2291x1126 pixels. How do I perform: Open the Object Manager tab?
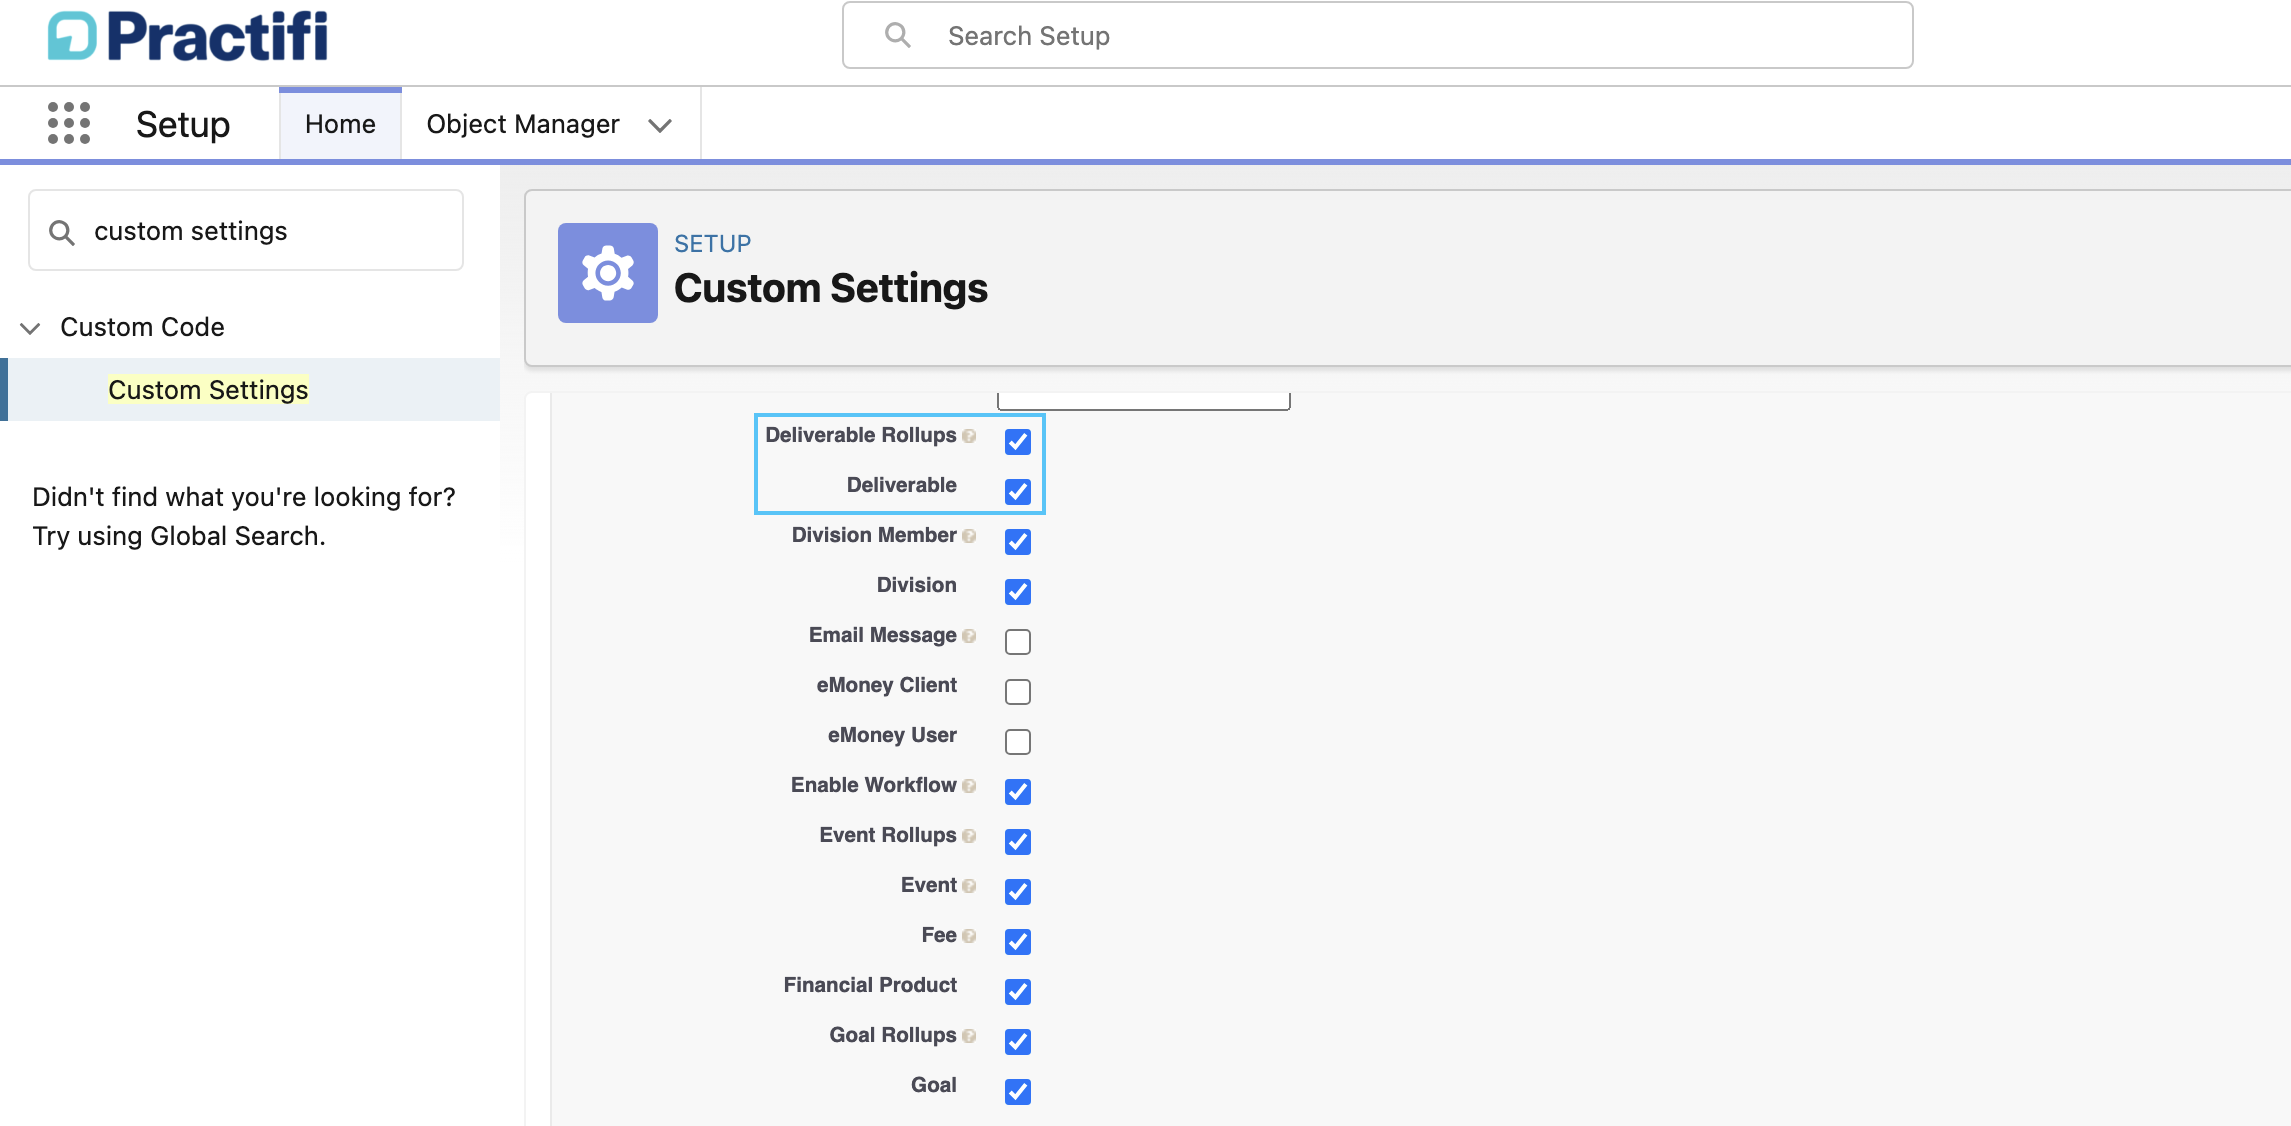(x=523, y=124)
